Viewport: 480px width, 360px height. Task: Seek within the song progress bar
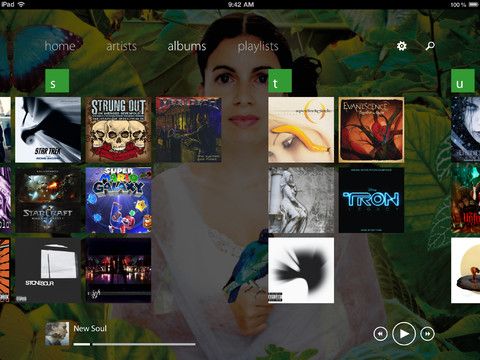coord(134,344)
